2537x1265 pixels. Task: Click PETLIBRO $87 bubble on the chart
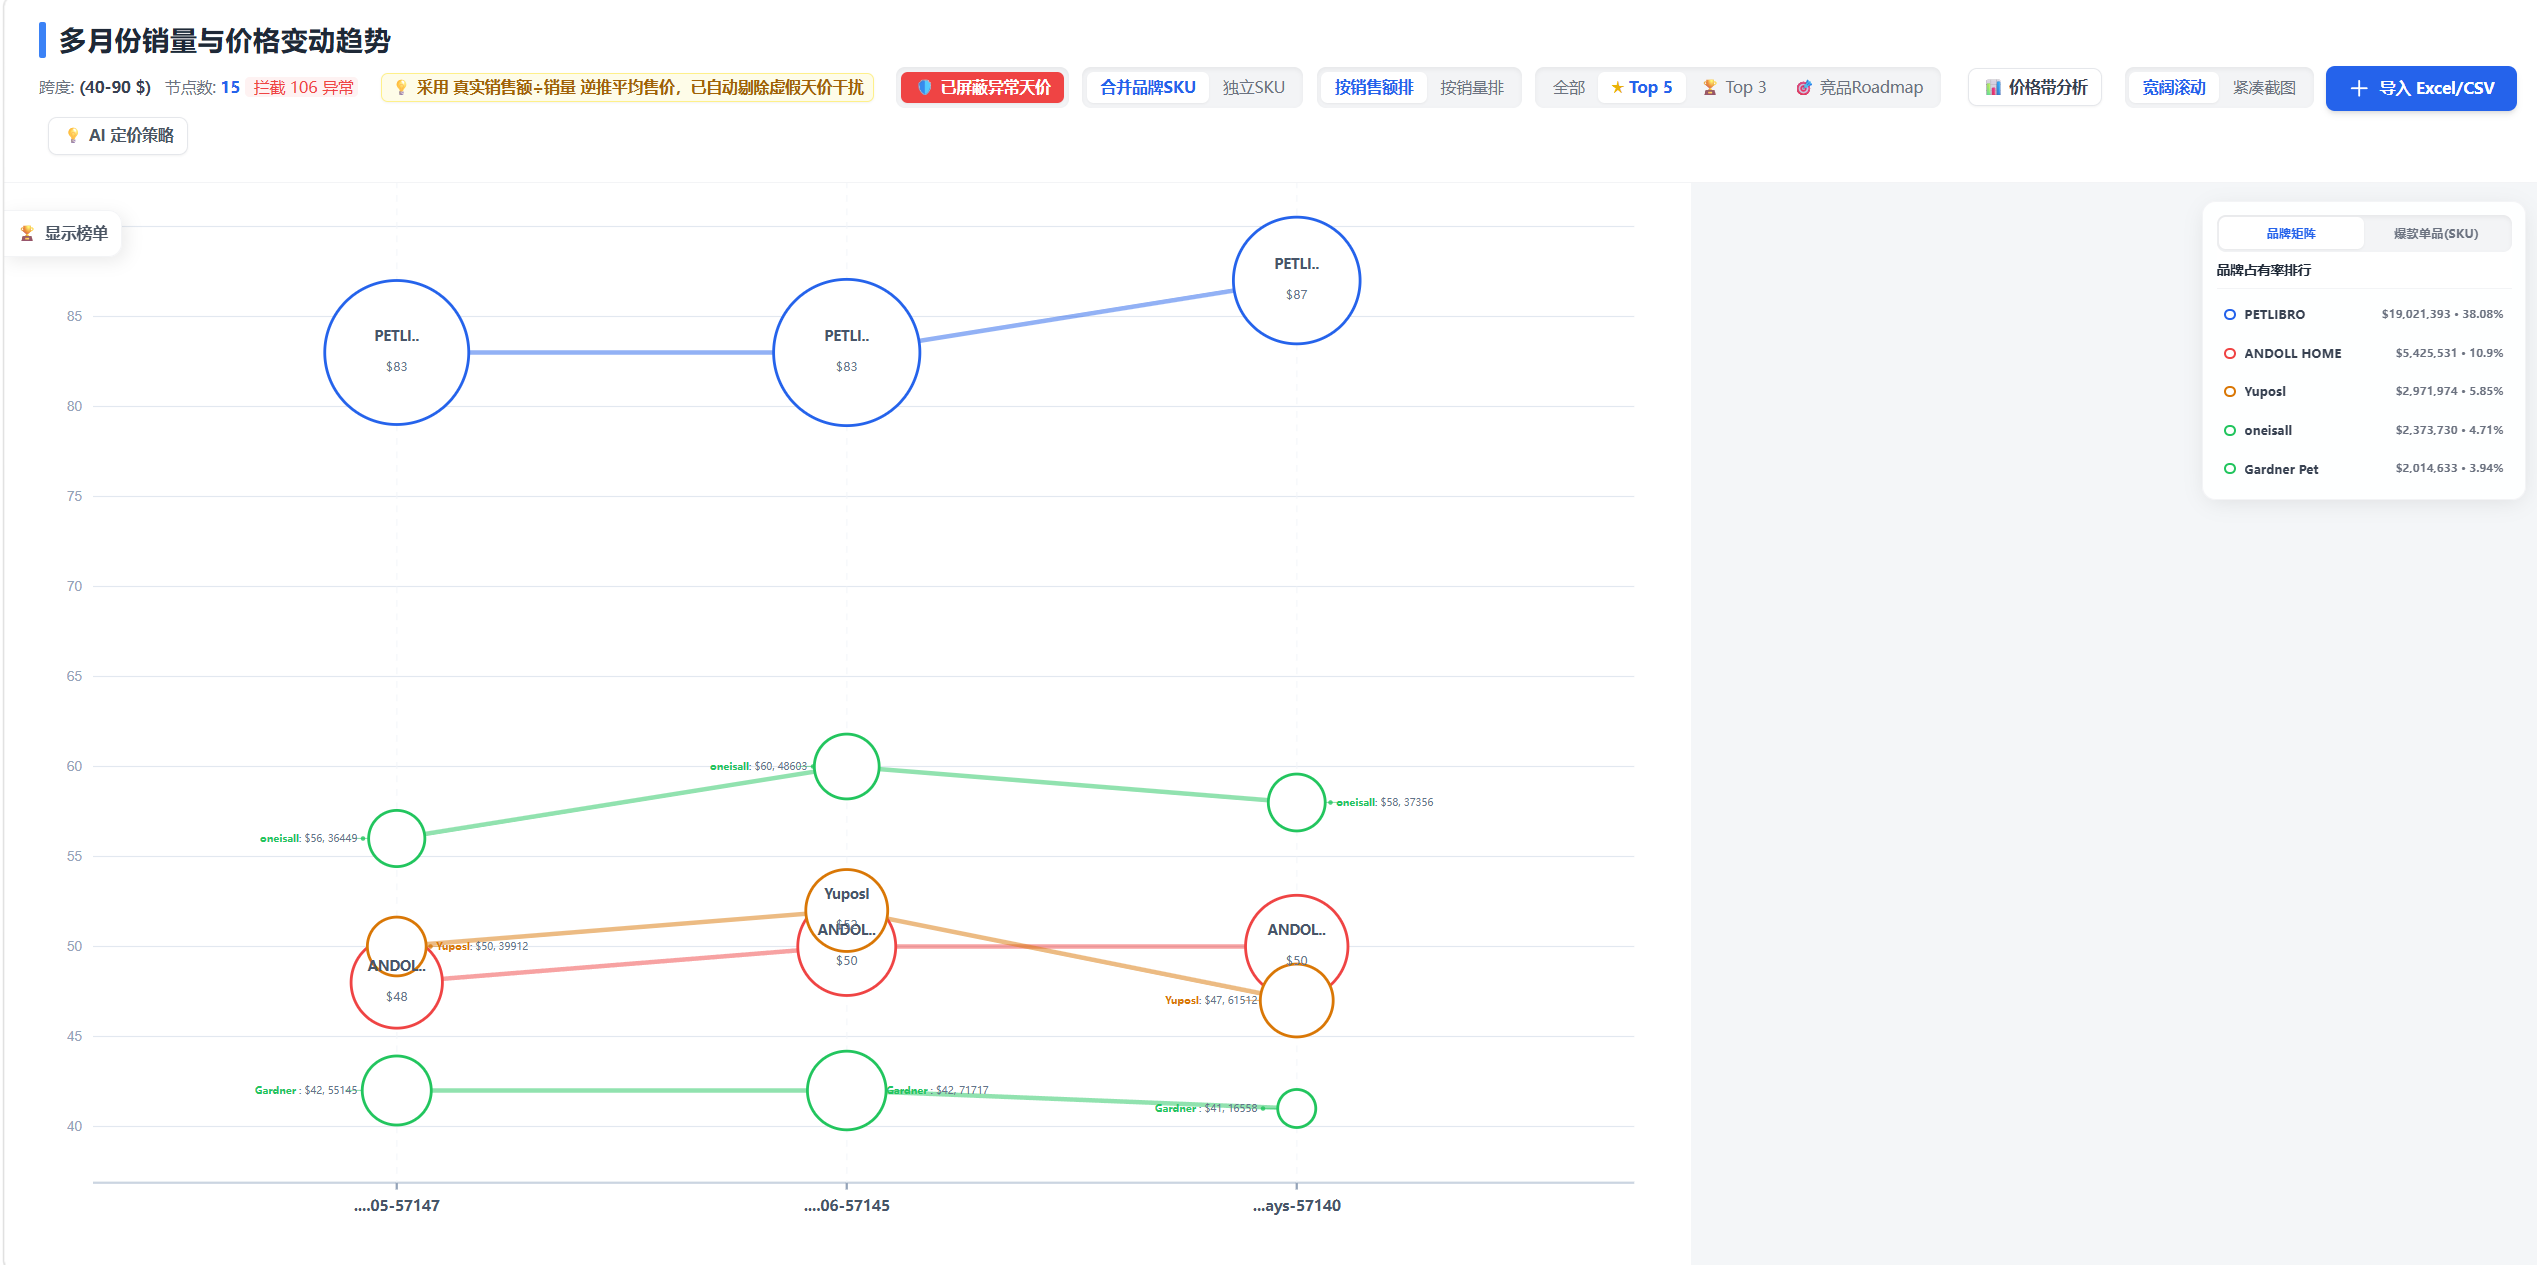[x=1296, y=280]
